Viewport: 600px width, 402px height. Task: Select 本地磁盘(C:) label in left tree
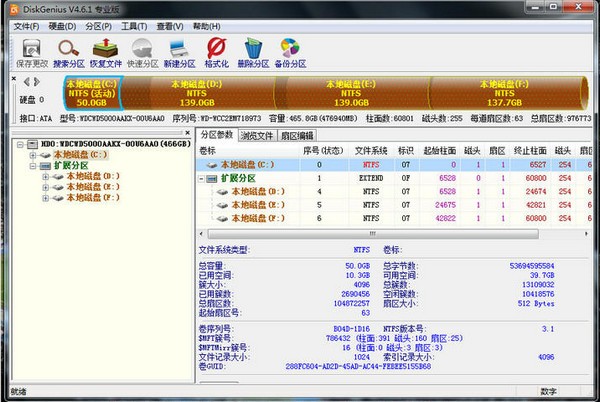click(x=80, y=155)
